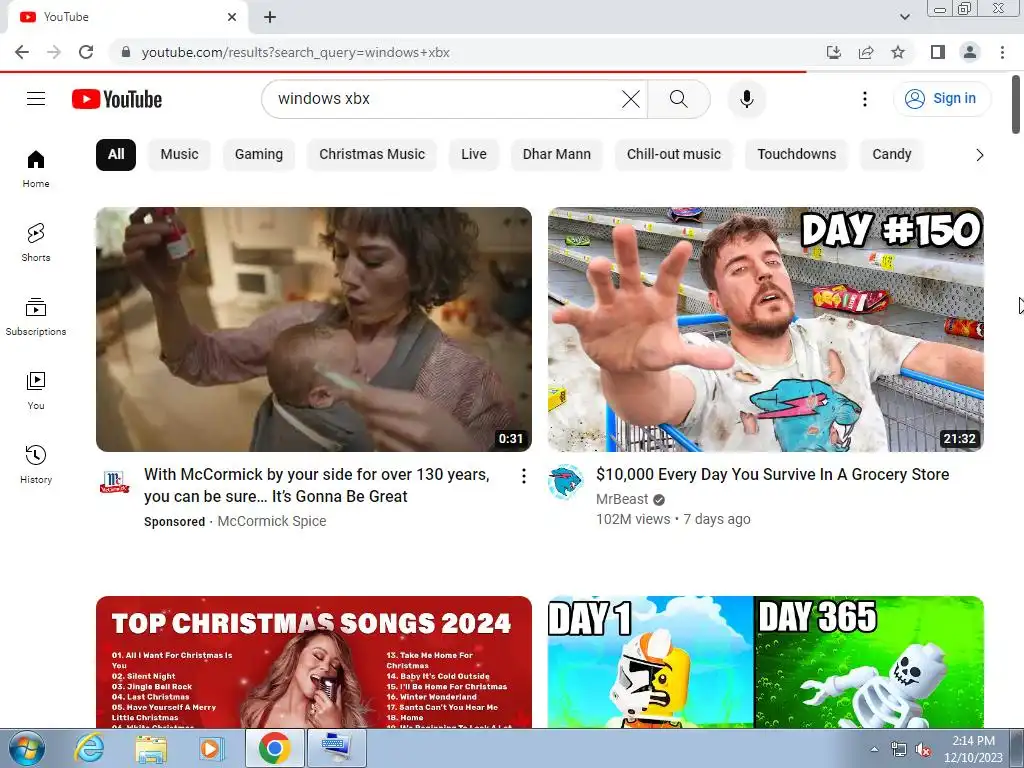
Task: Play the McCormick ad thumbnail
Action: click(313, 329)
